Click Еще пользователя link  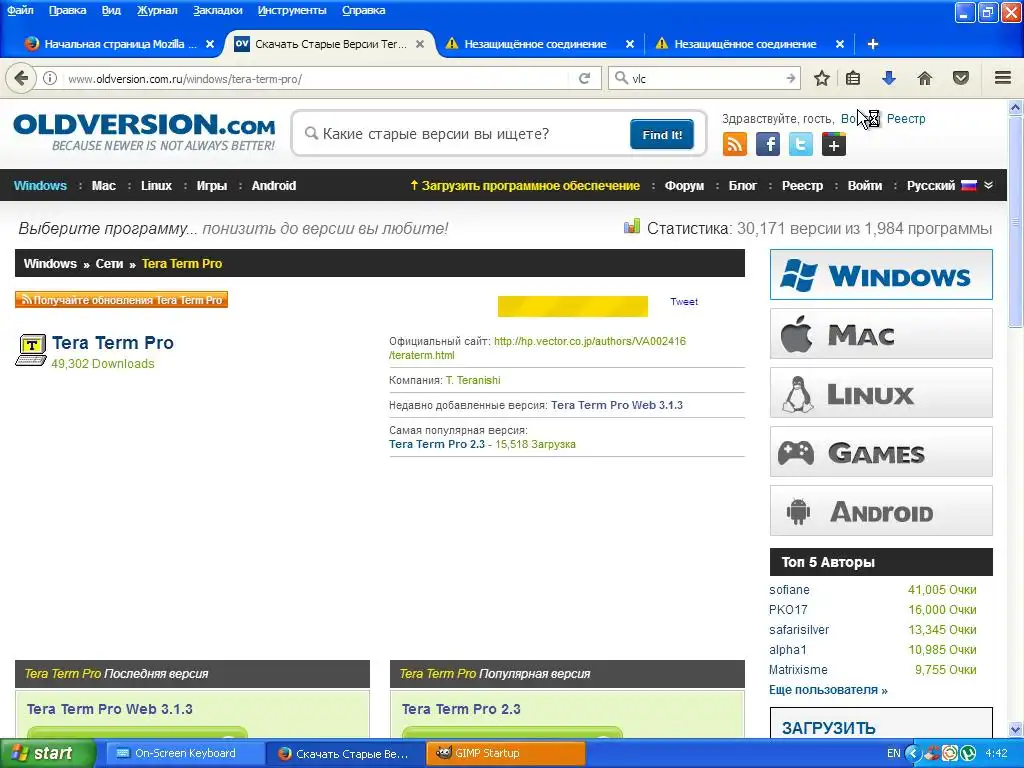point(828,690)
